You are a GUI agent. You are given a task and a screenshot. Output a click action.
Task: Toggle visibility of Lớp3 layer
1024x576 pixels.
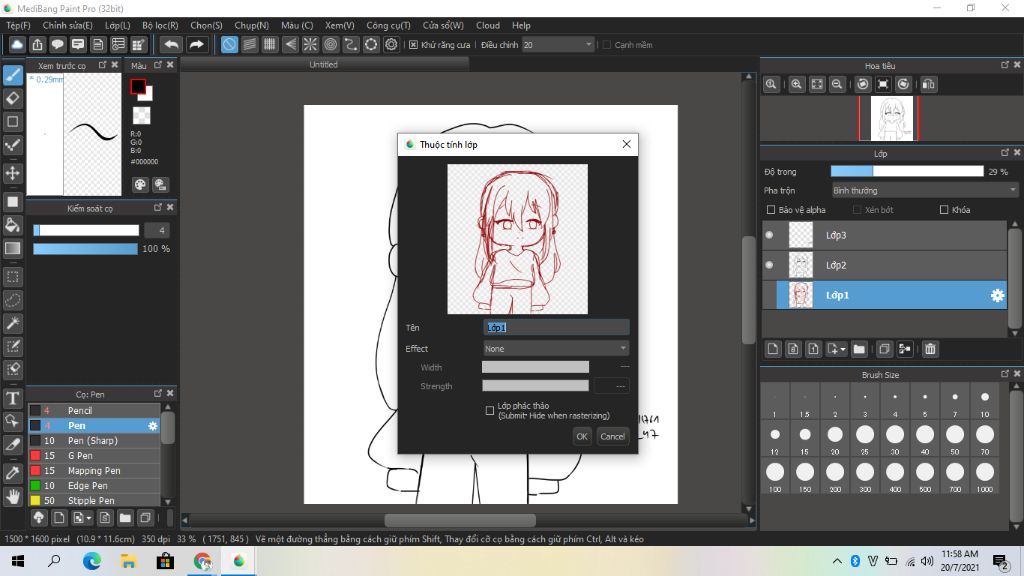[x=769, y=235]
